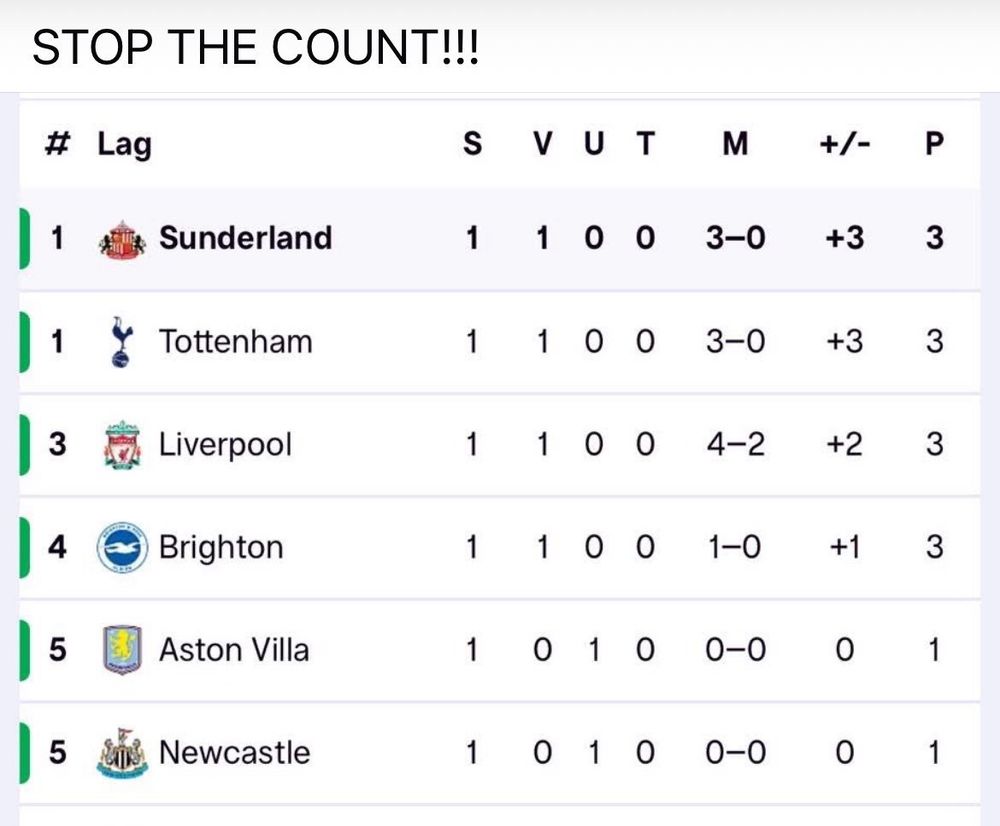Click the Sunderland club crest
This screenshot has height=826, width=1000.
pos(122,239)
